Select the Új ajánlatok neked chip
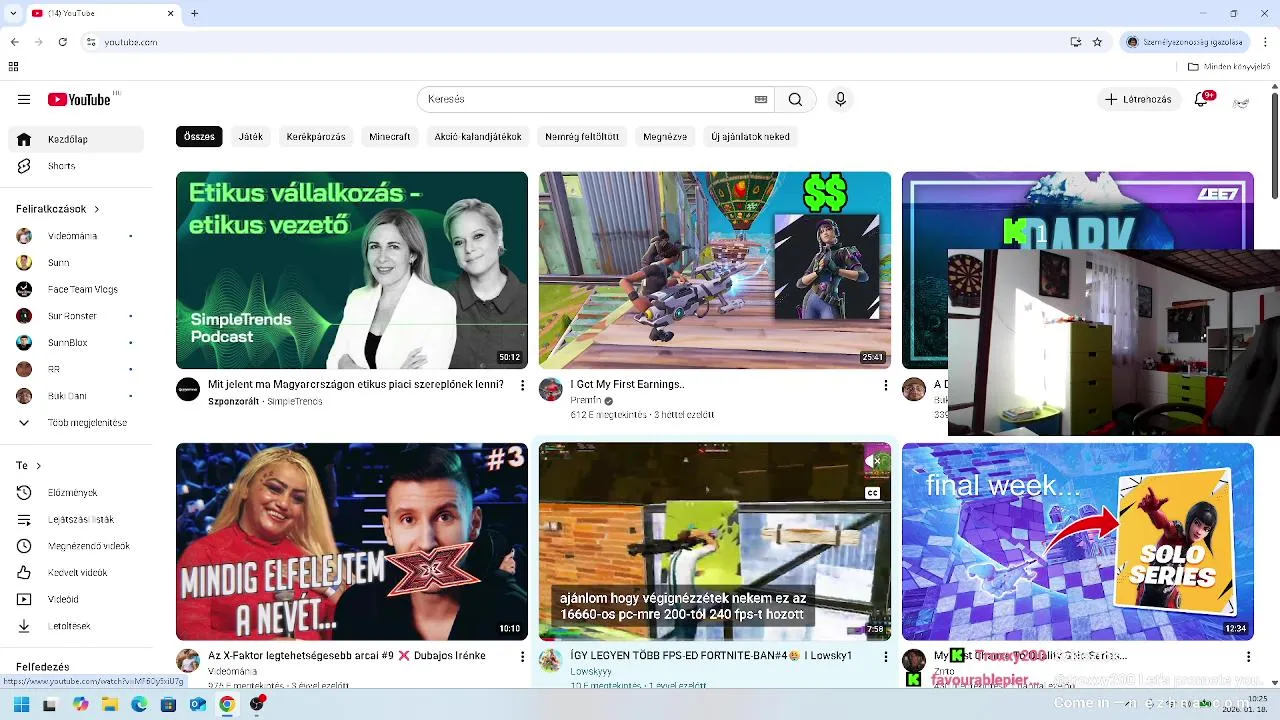Image resolution: width=1280 pixels, height=720 pixels. point(750,136)
